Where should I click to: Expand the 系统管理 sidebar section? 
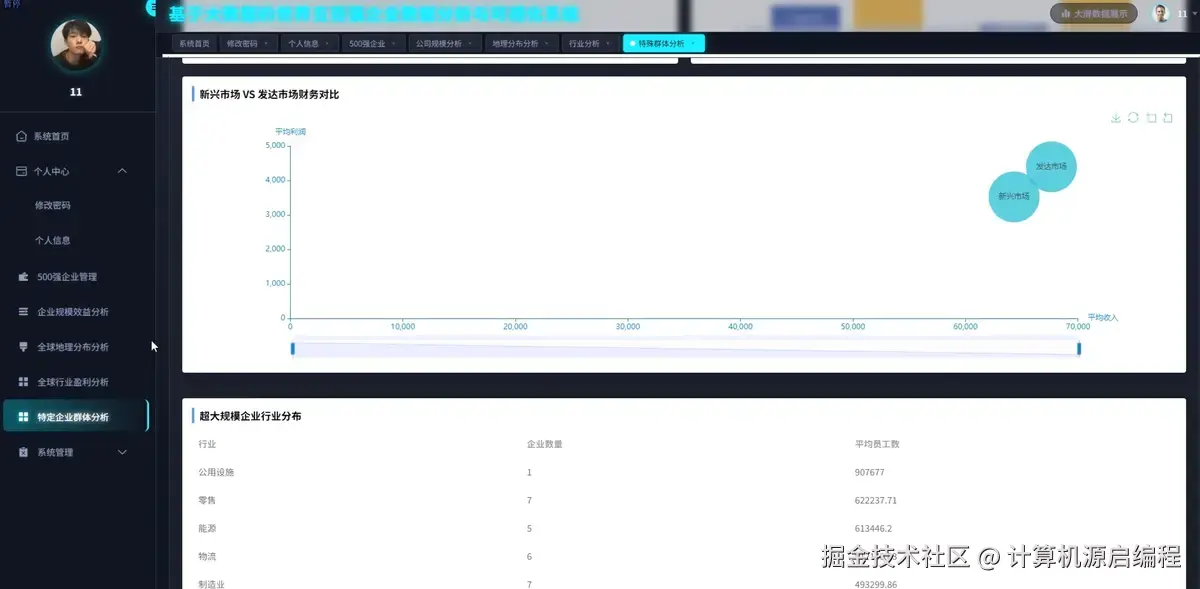(123, 452)
